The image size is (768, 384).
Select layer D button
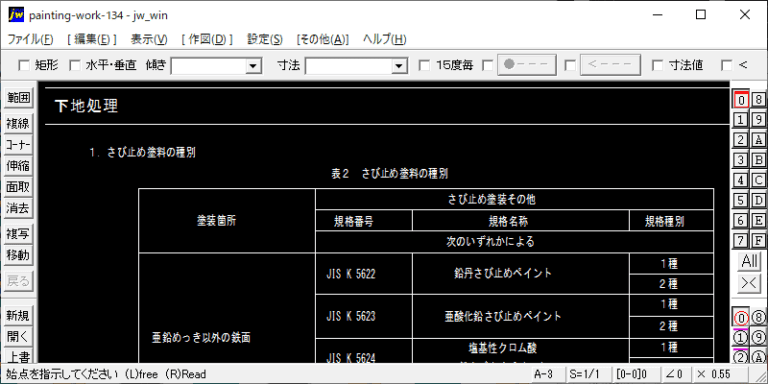pos(758,200)
